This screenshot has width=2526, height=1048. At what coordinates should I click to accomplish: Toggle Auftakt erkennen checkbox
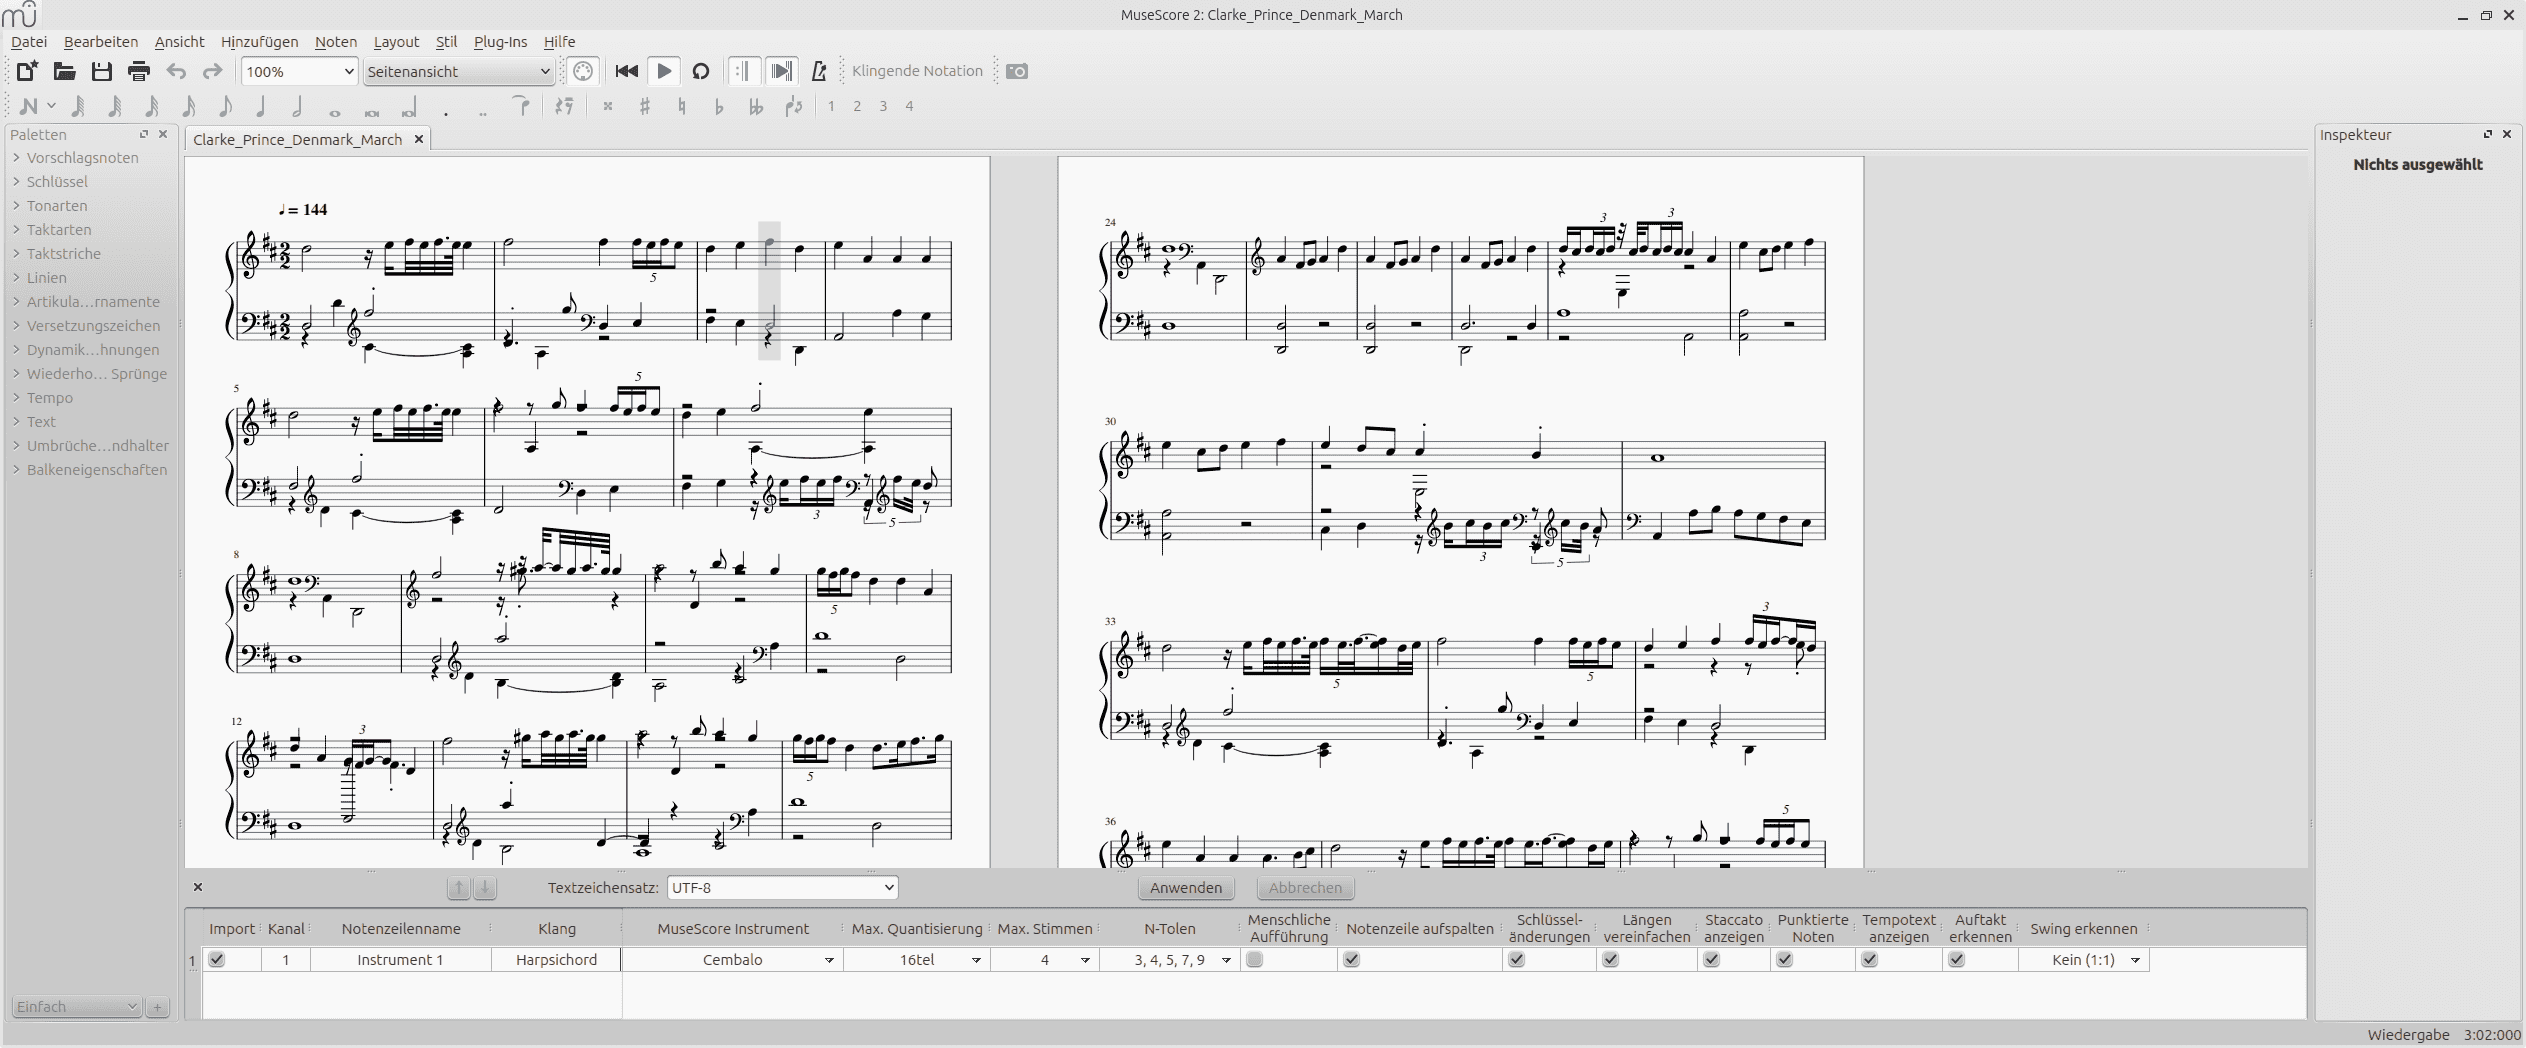click(1957, 959)
